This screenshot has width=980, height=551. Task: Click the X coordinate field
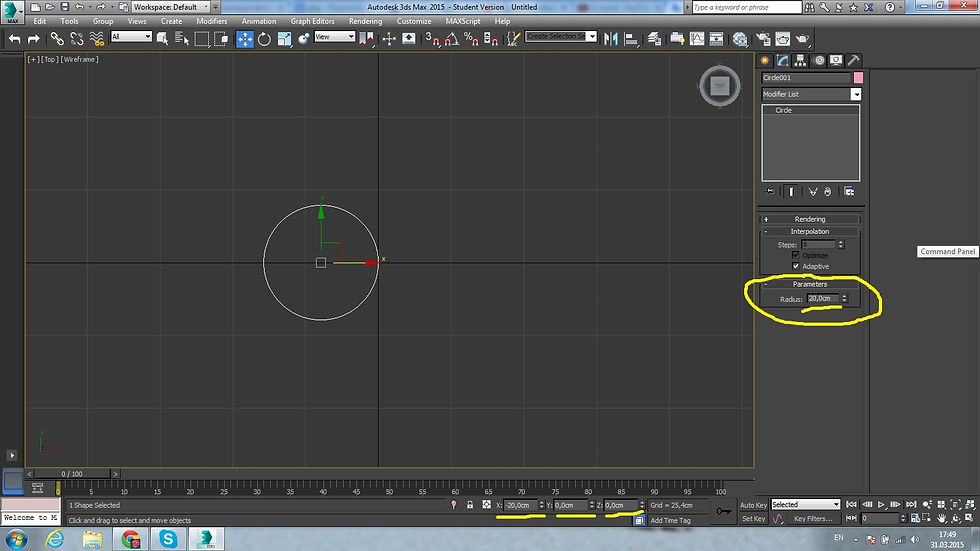520,505
